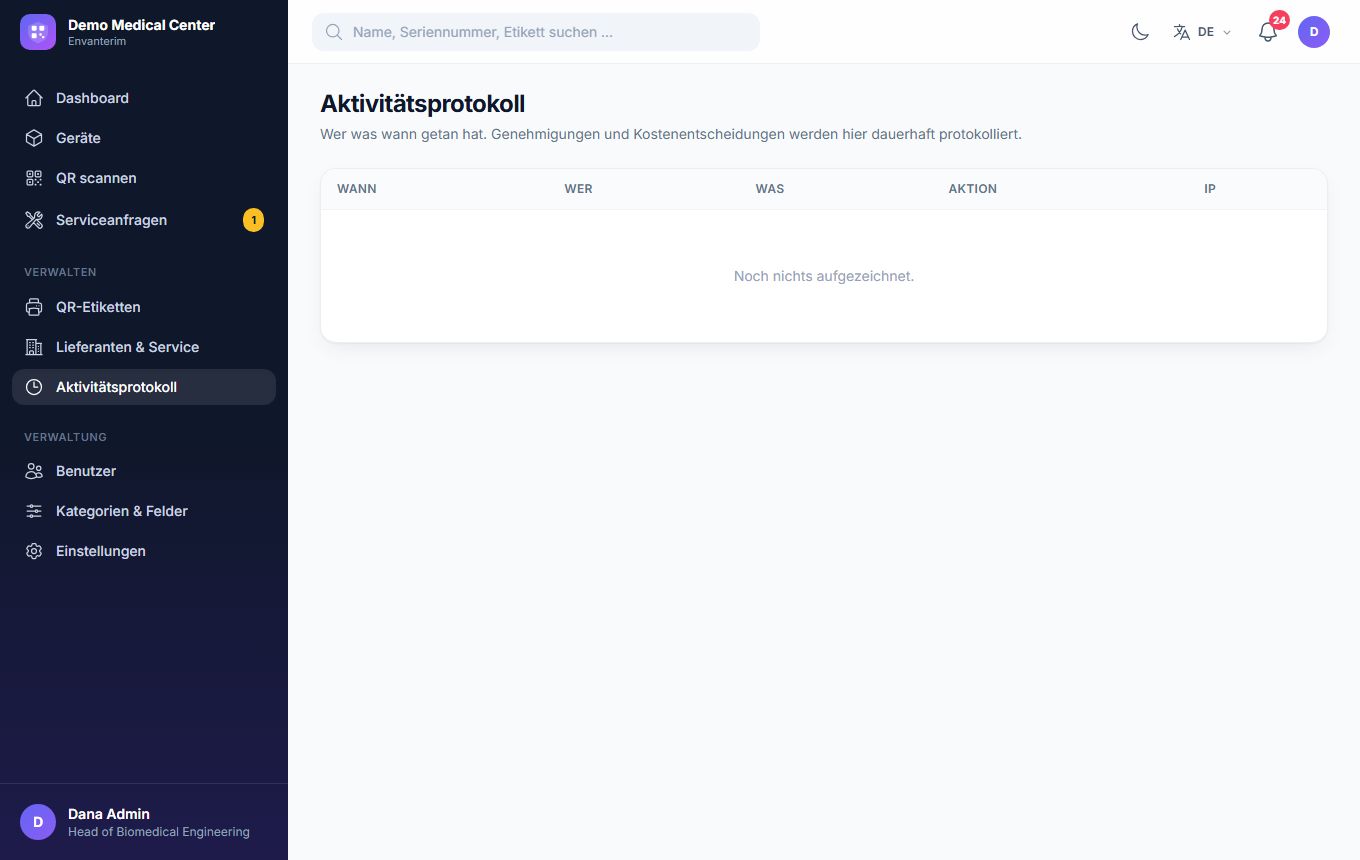This screenshot has height=860, width=1360.
Task: Click the Kategorien & Felder sliders icon
Action: 34,511
